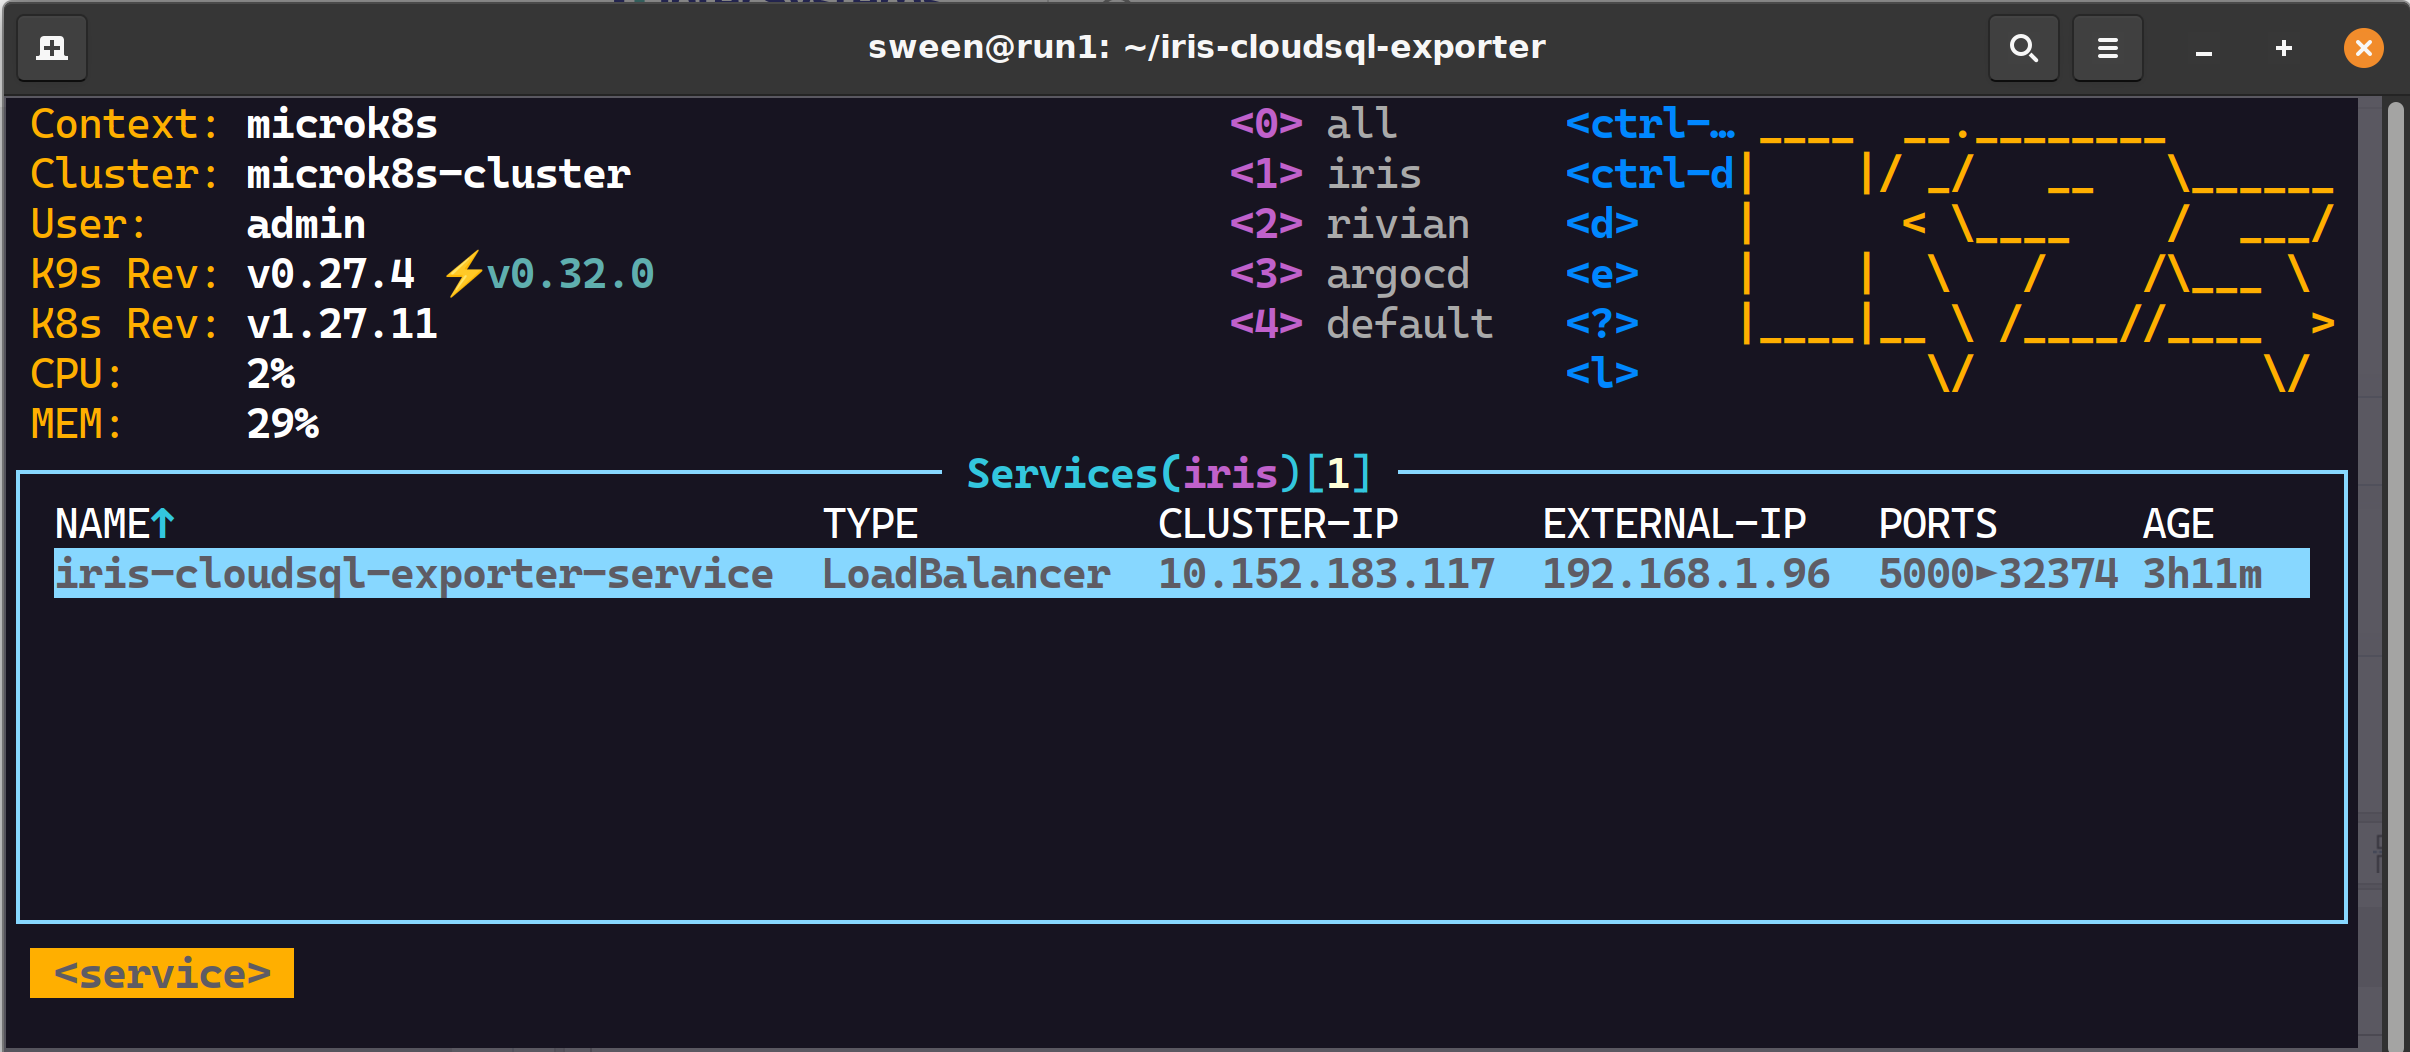The height and width of the screenshot is (1052, 2410).
Task: Click the <?> help shortcut hint
Action: pos(1601,324)
